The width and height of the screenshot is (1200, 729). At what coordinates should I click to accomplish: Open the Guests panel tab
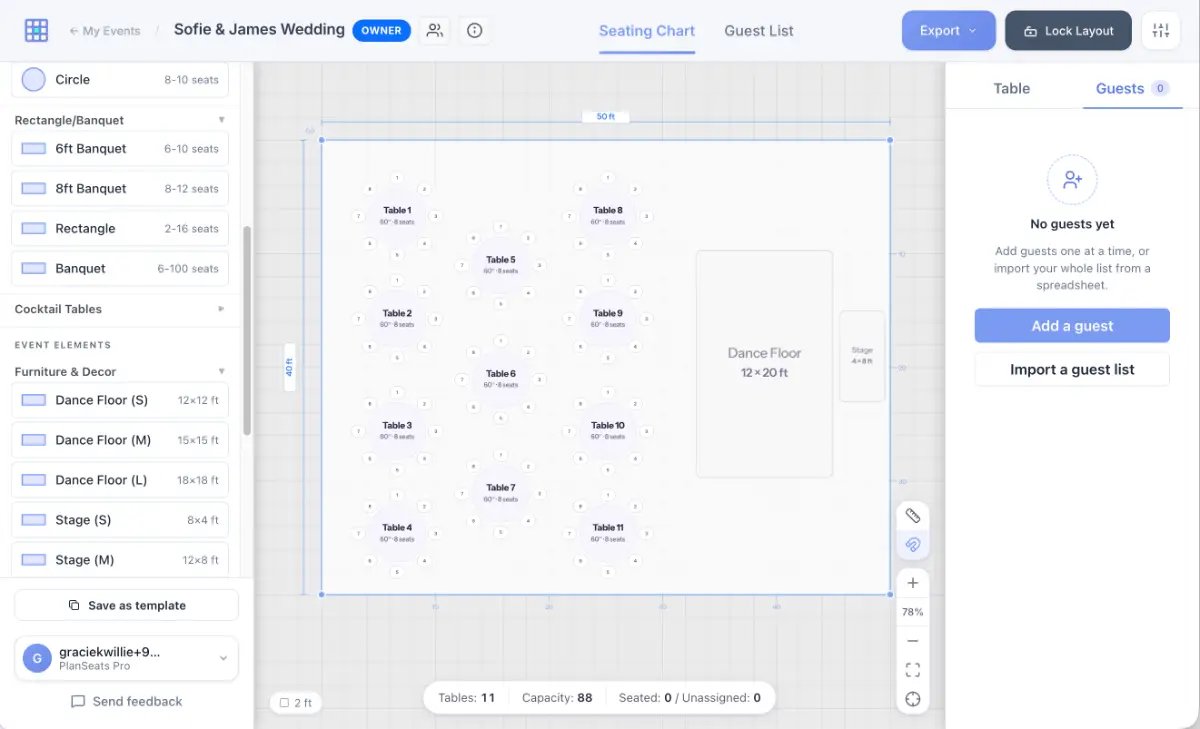[x=1133, y=88]
